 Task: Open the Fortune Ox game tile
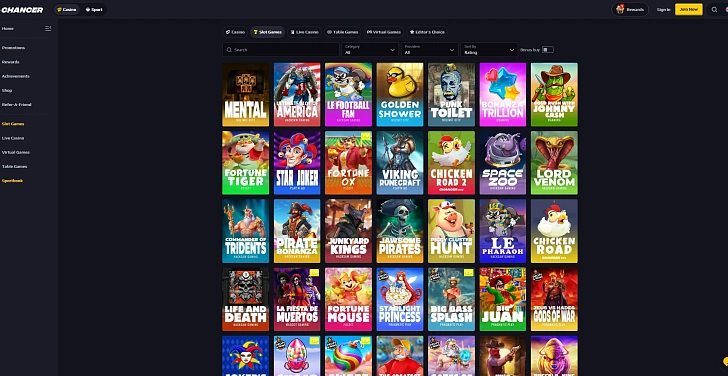(348, 163)
